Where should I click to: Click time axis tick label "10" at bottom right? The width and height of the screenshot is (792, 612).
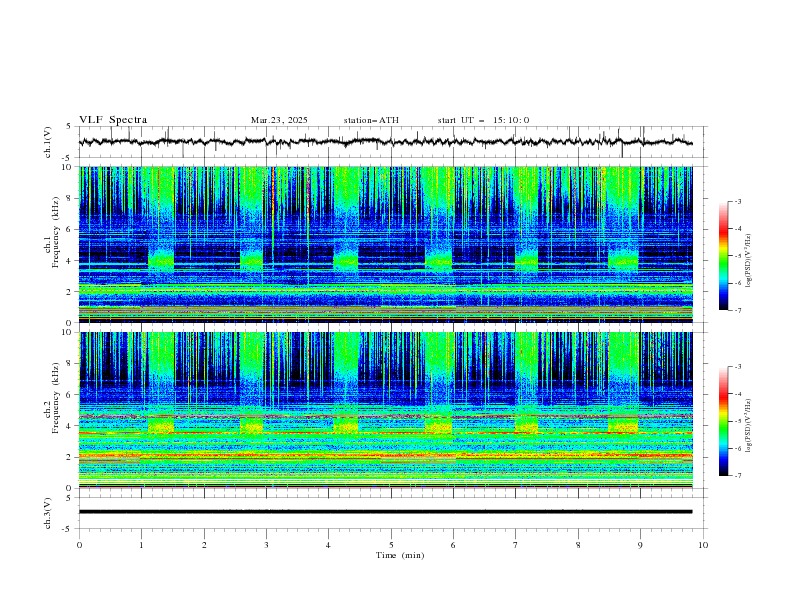(703, 545)
